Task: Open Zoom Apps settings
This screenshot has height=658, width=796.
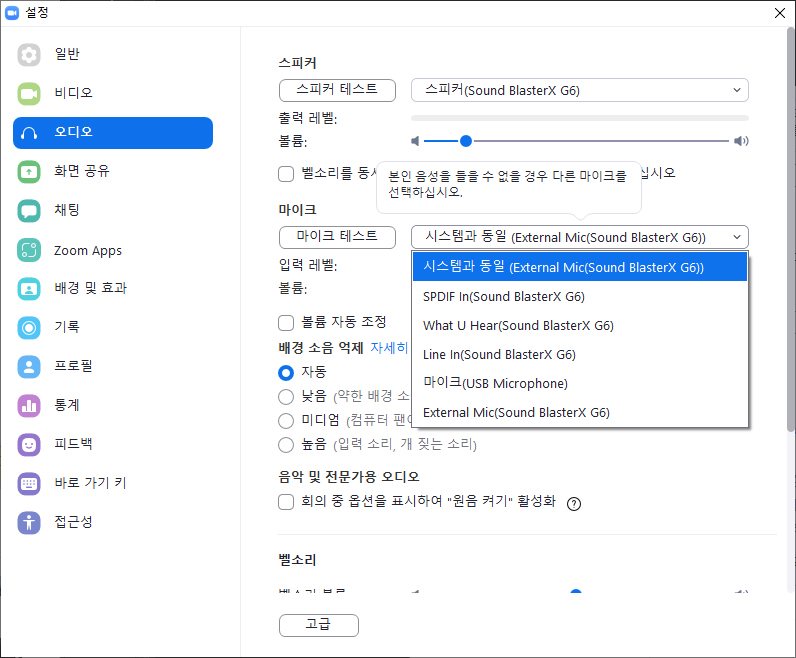Action: click(x=113, y=250)
